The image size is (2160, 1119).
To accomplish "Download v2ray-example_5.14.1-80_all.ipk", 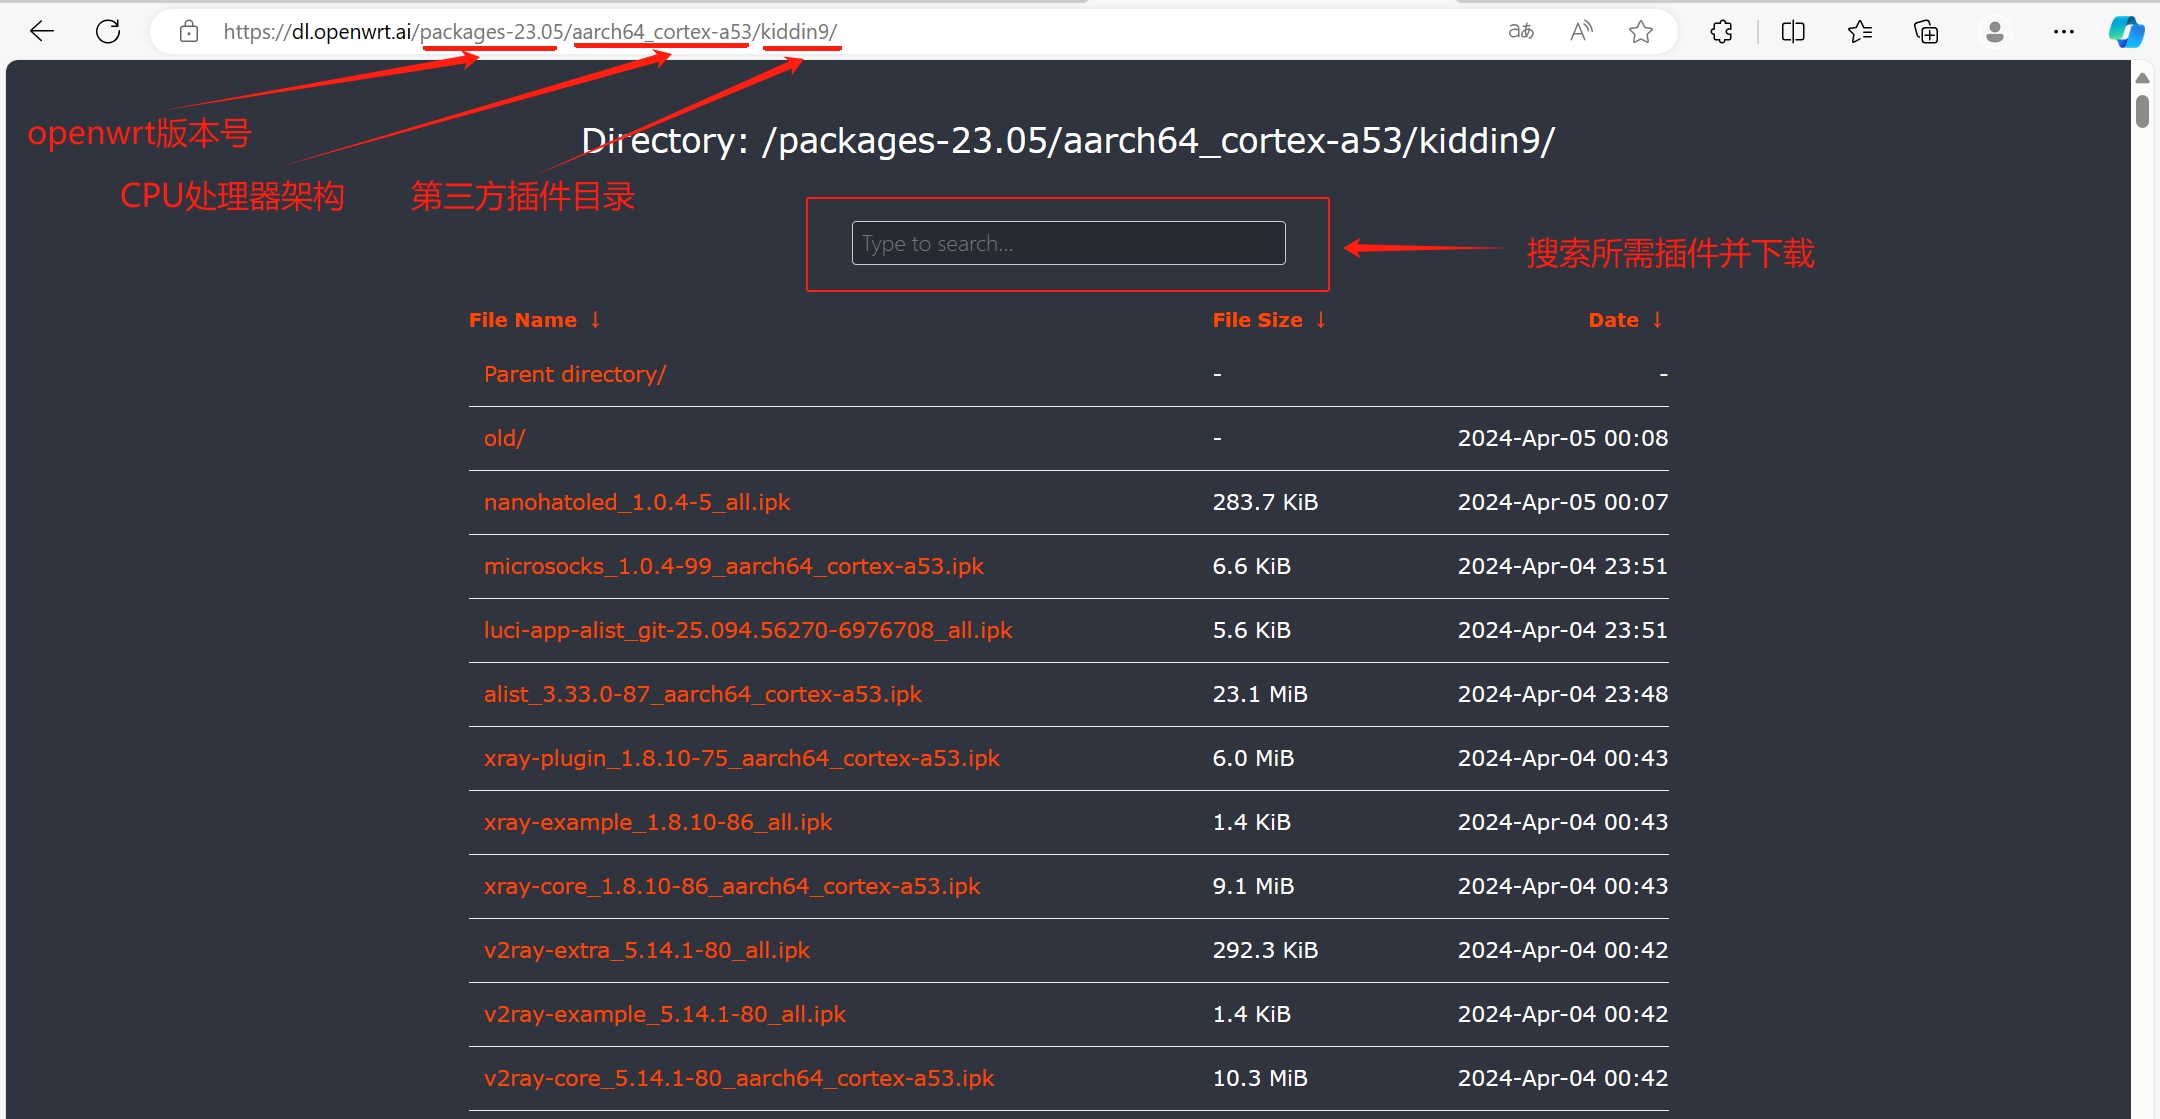I will click(665, 1014).
